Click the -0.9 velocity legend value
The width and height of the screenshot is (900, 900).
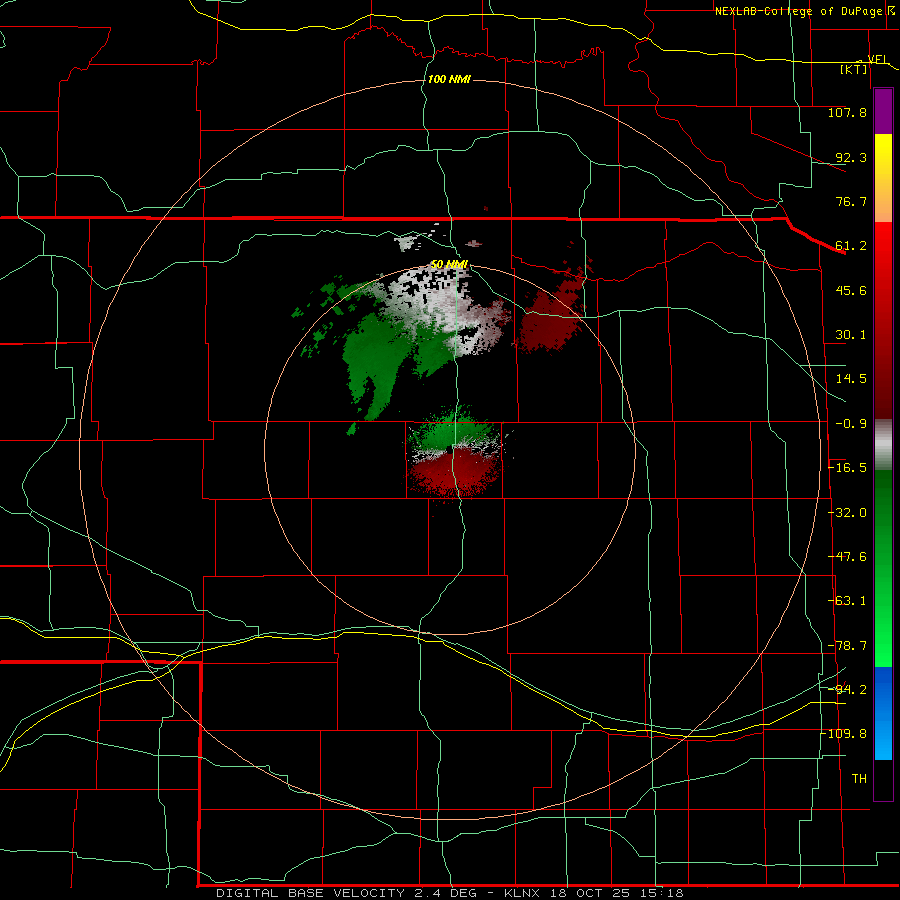(x=851, y=424)
